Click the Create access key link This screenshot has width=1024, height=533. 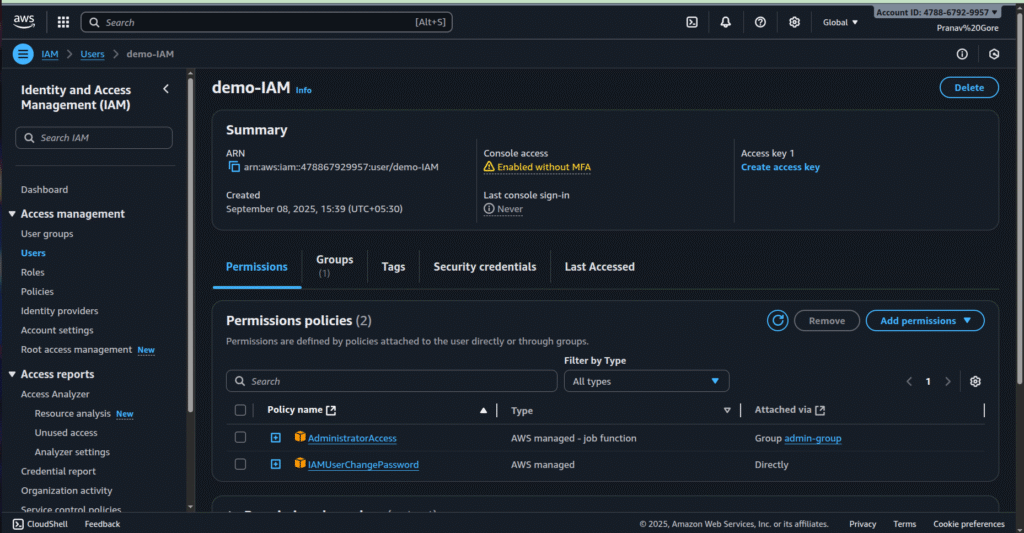(x=780, y=167)
